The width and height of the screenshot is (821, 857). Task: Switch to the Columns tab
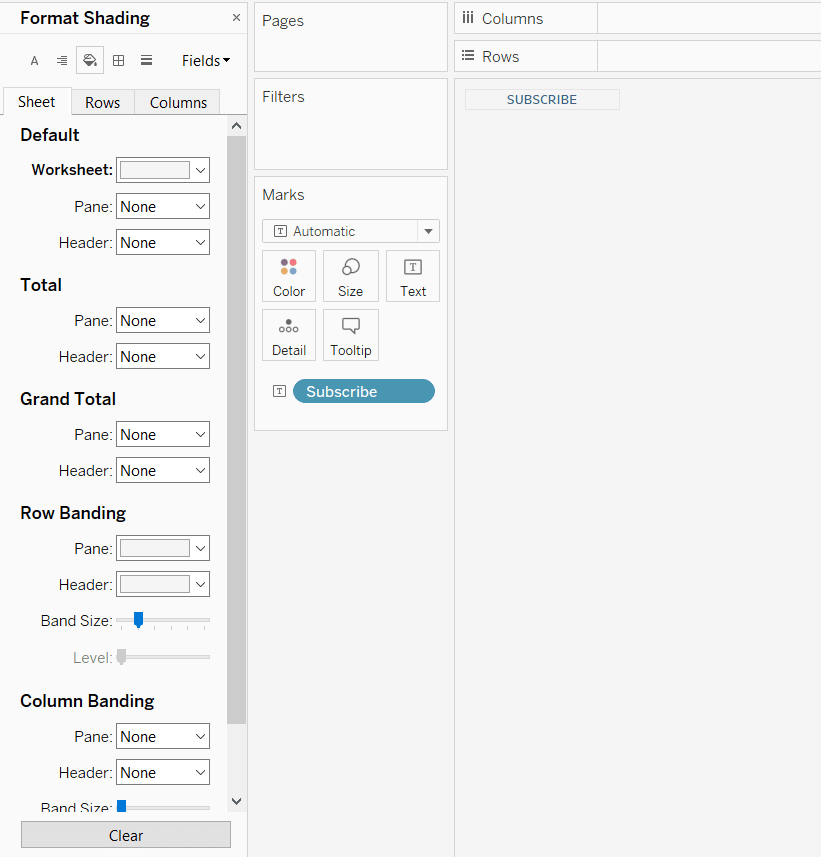(178, 102)
